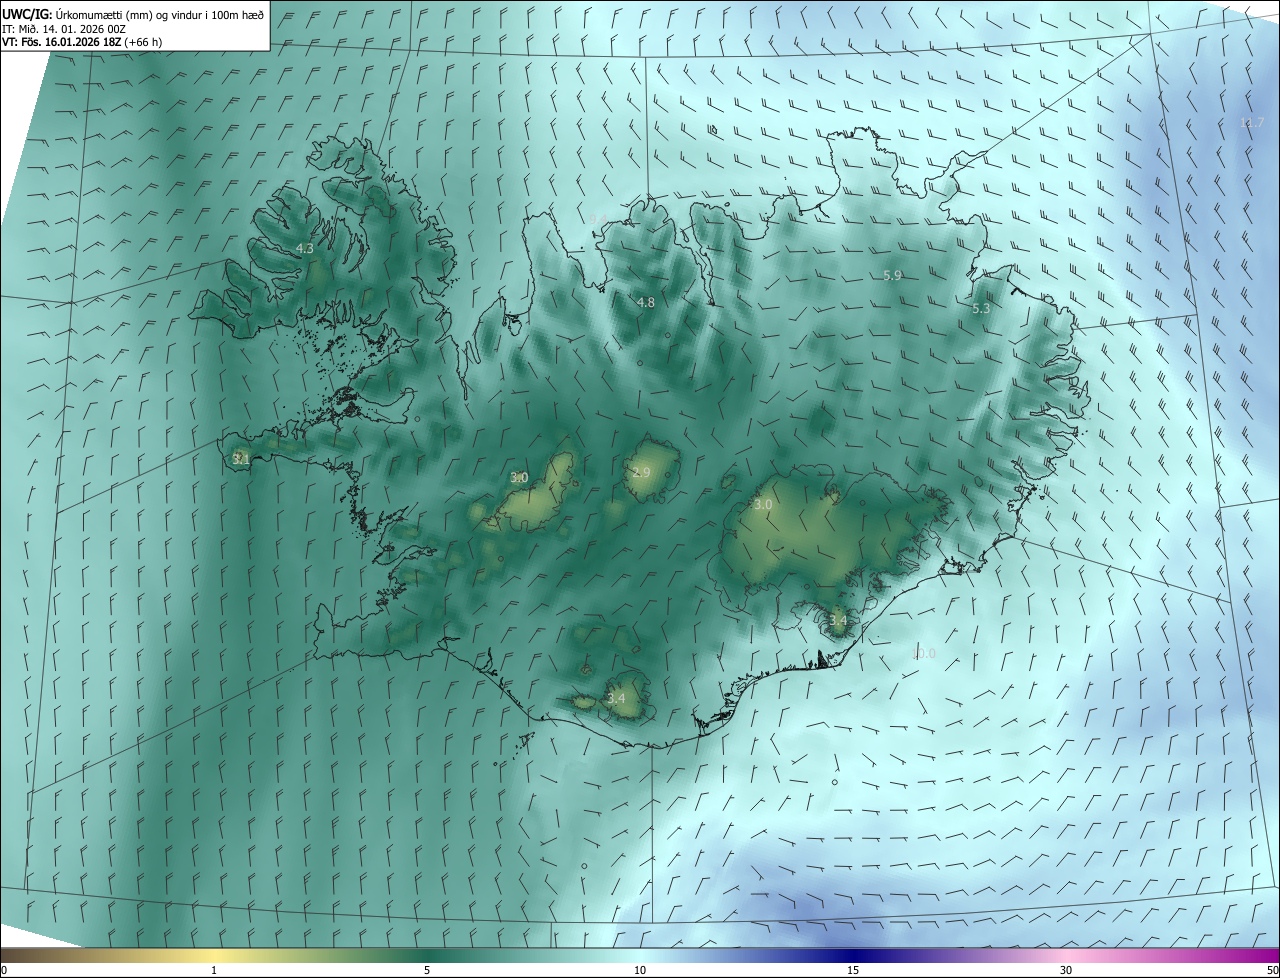Screen dimensions: 1280x978
Task: Click the valid time "VT: Fös. 16.01.2026 18Z (+66 h)"
Action: pos(82,42)
